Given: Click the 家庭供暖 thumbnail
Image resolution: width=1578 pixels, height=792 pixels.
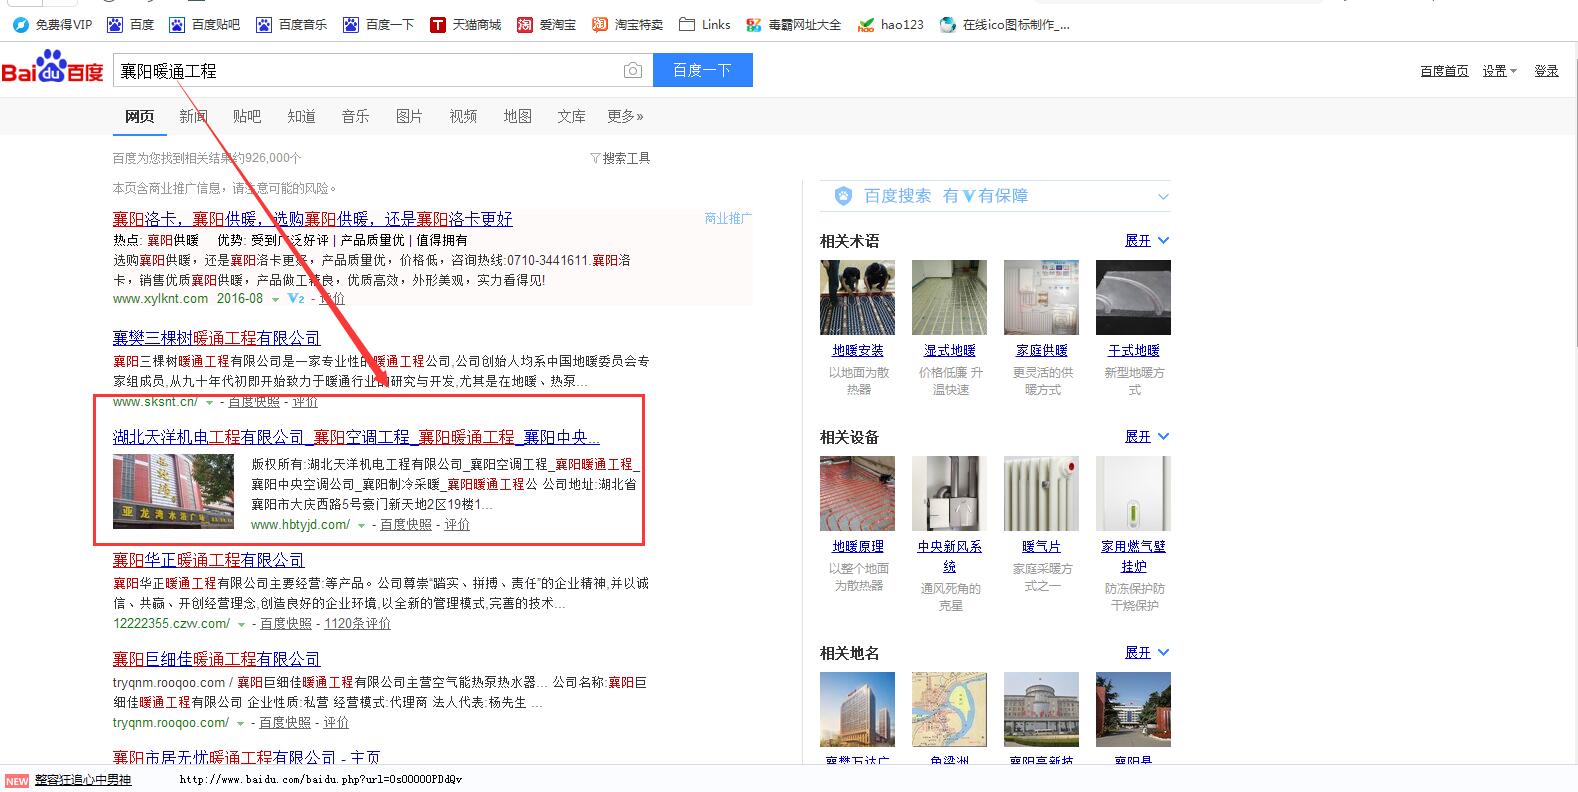Looking at the screenshot, I should [x=1041, y=297].
